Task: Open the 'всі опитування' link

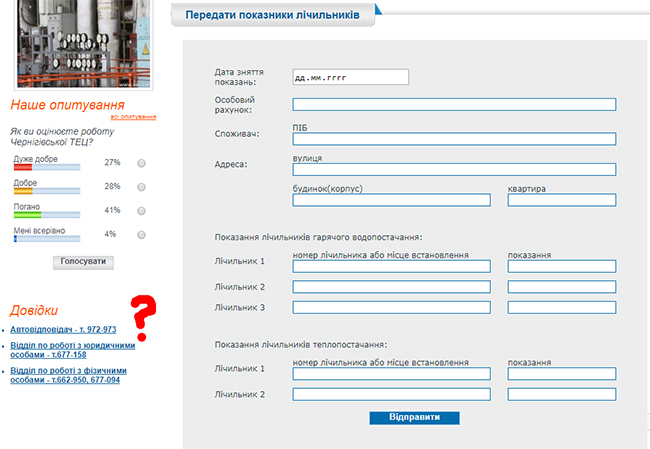Action: [x=133, y=117]
